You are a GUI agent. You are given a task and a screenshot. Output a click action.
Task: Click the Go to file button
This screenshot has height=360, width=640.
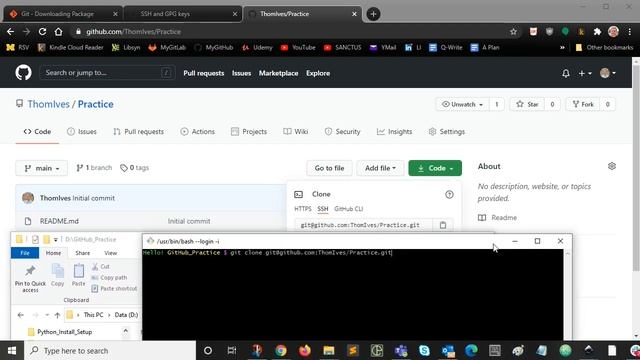pyautogui.click(x=329, y=168)
